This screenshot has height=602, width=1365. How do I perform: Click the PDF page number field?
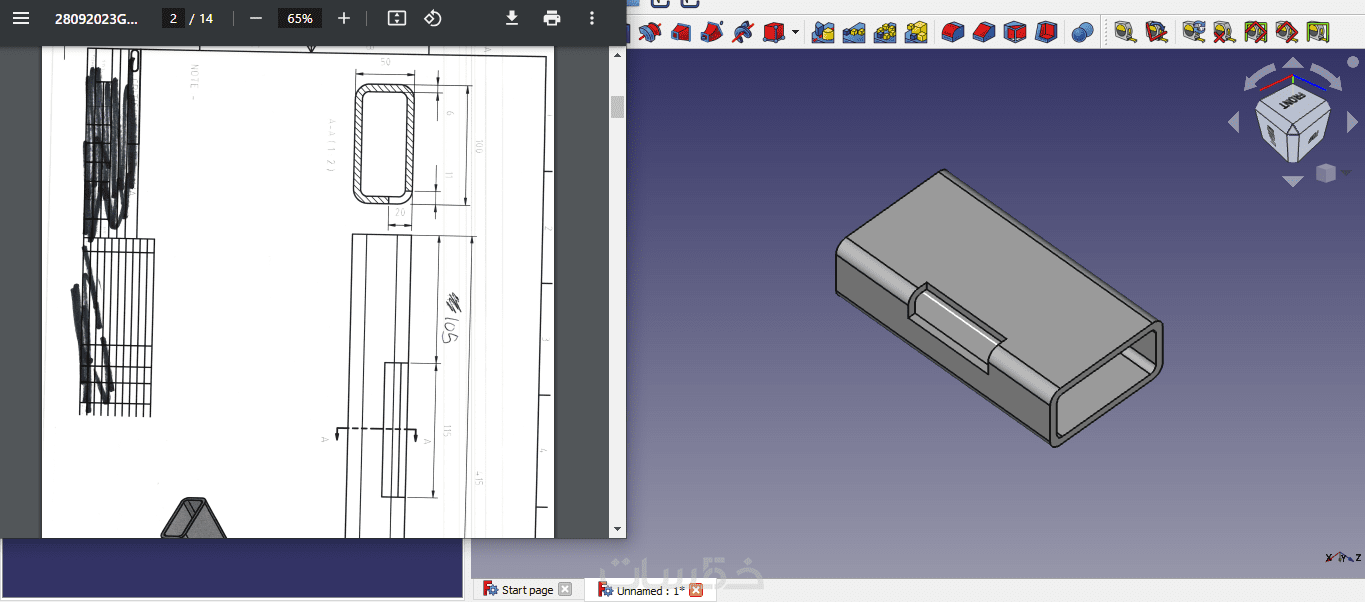174,18
